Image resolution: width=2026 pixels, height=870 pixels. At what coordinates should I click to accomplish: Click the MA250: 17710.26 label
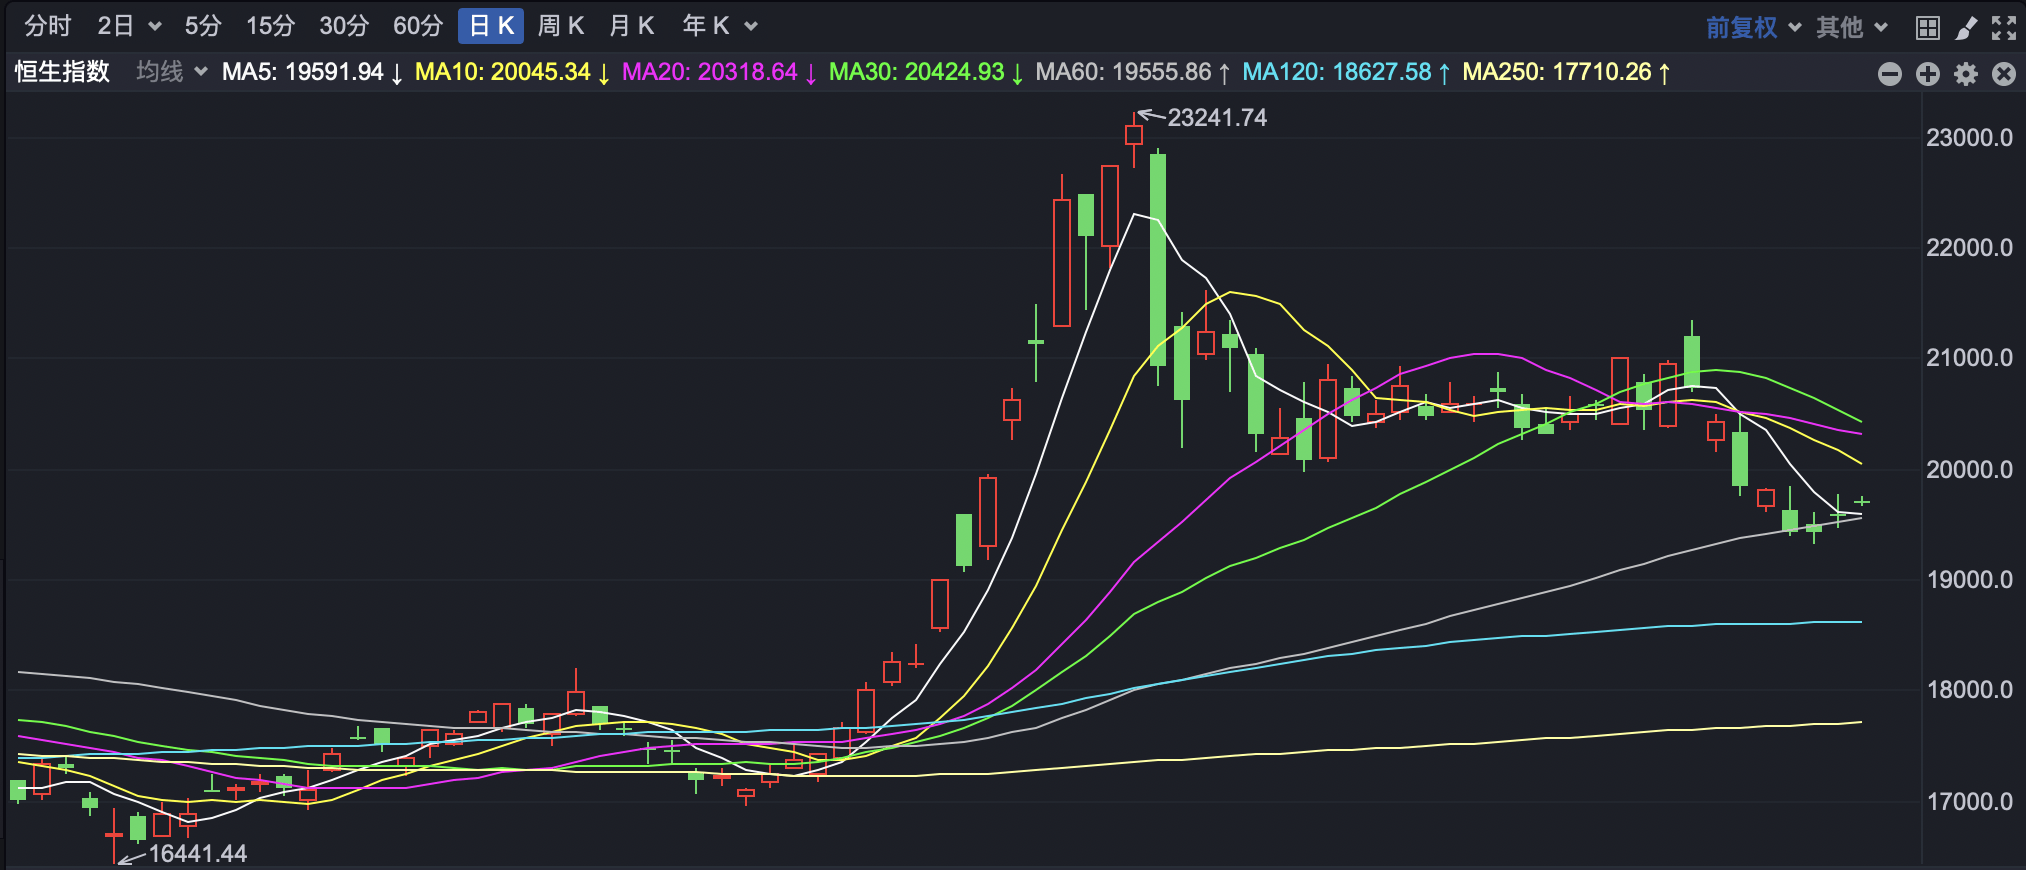(1566, 72)
